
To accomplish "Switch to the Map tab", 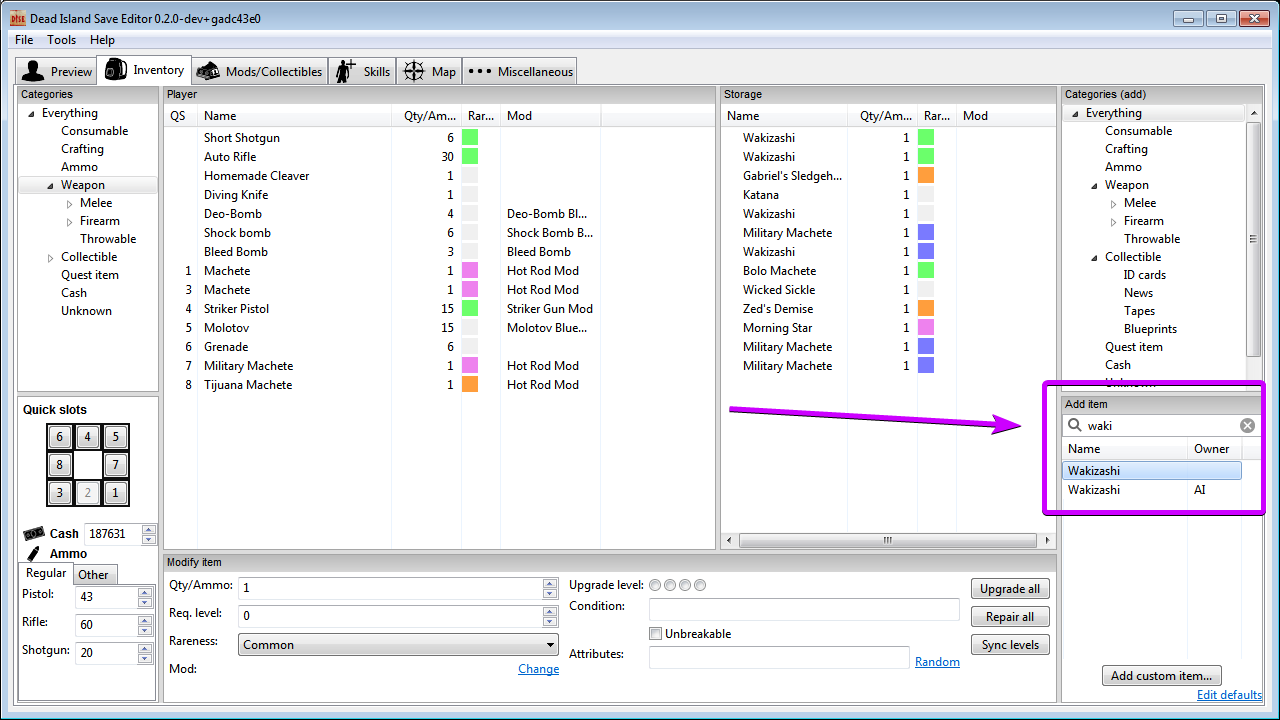I will click(x=429, y=71).
